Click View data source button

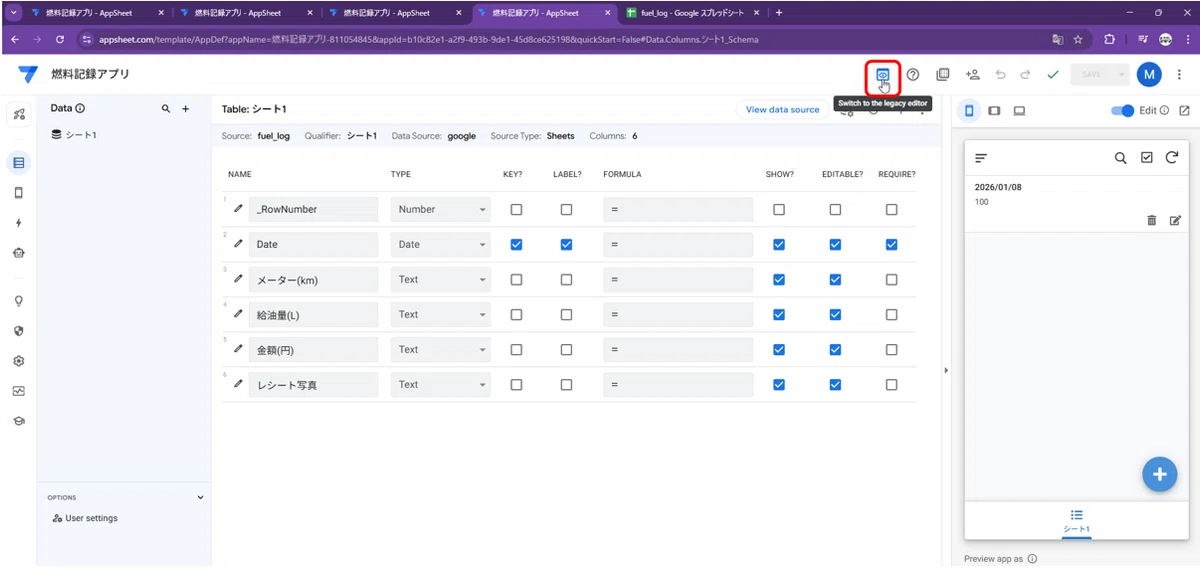click(783, 110)
